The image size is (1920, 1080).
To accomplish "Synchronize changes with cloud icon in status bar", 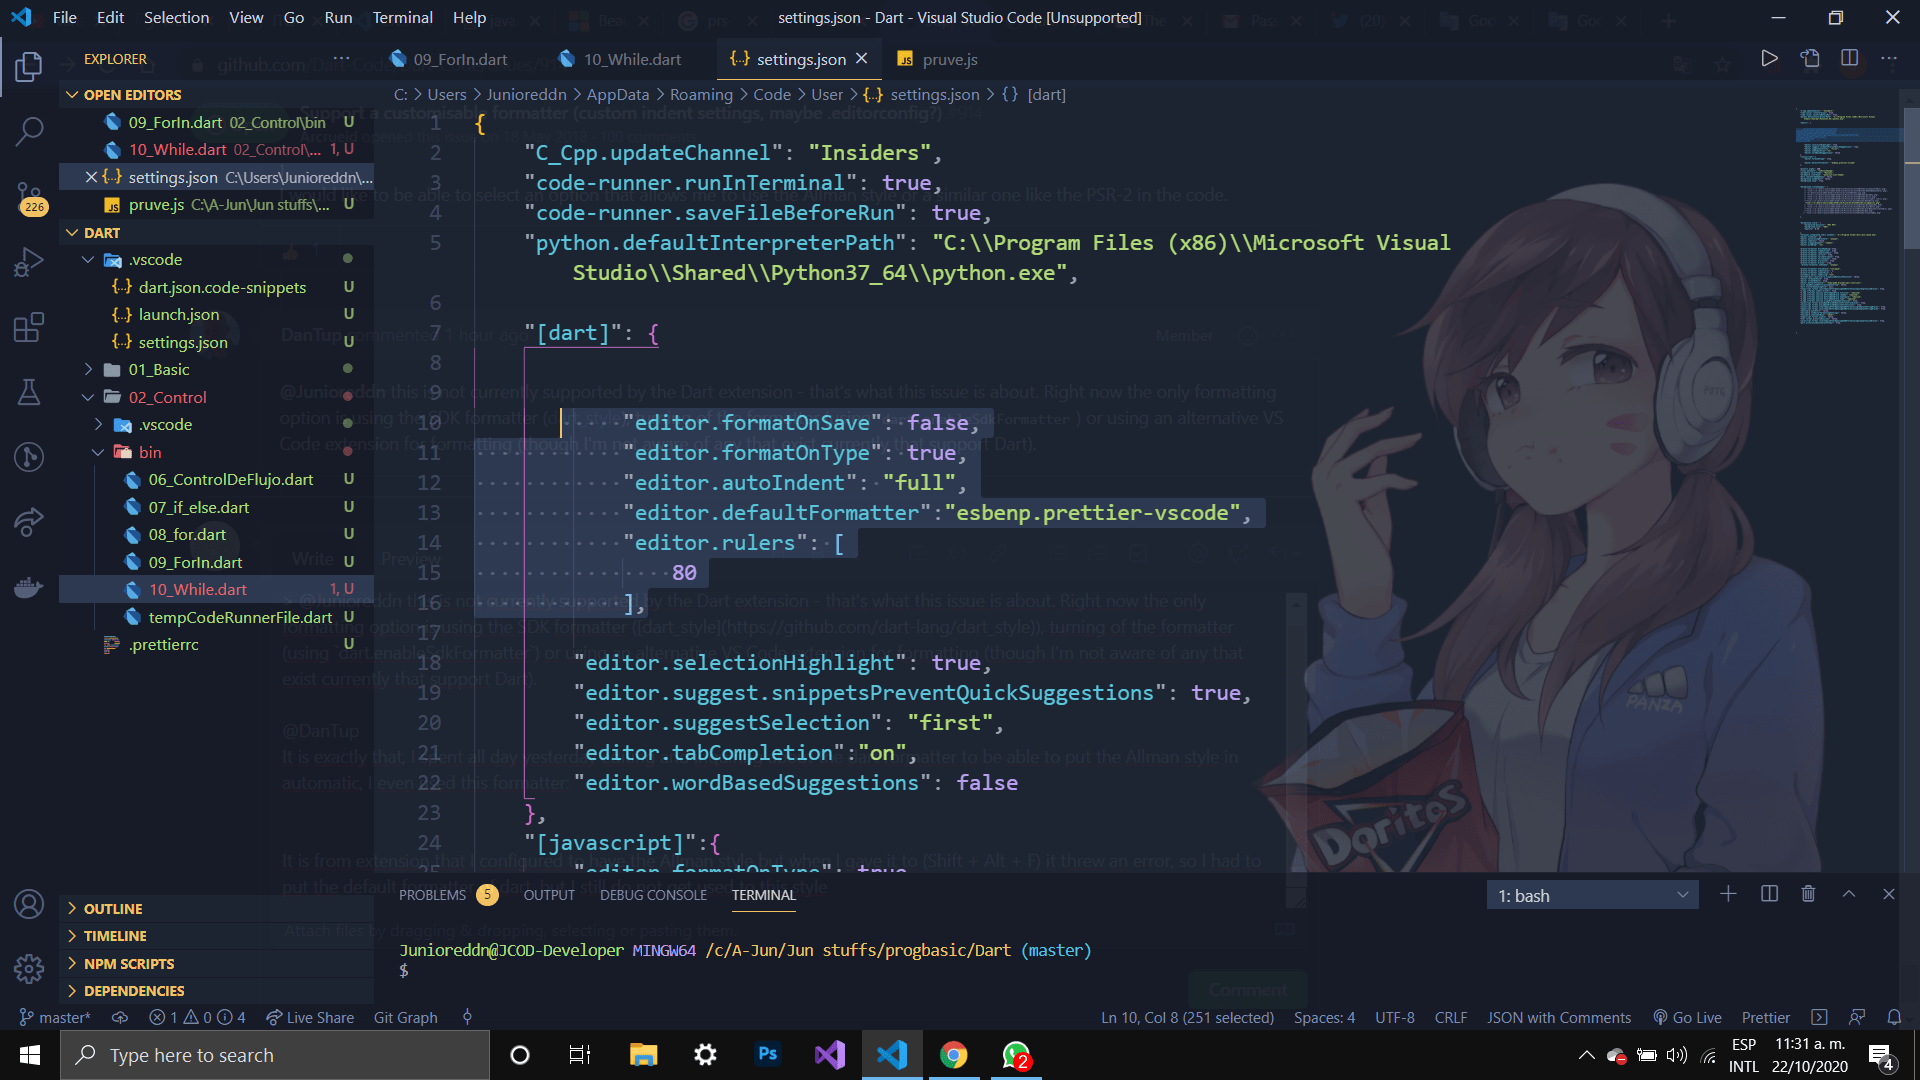I will click(120, 1018).
